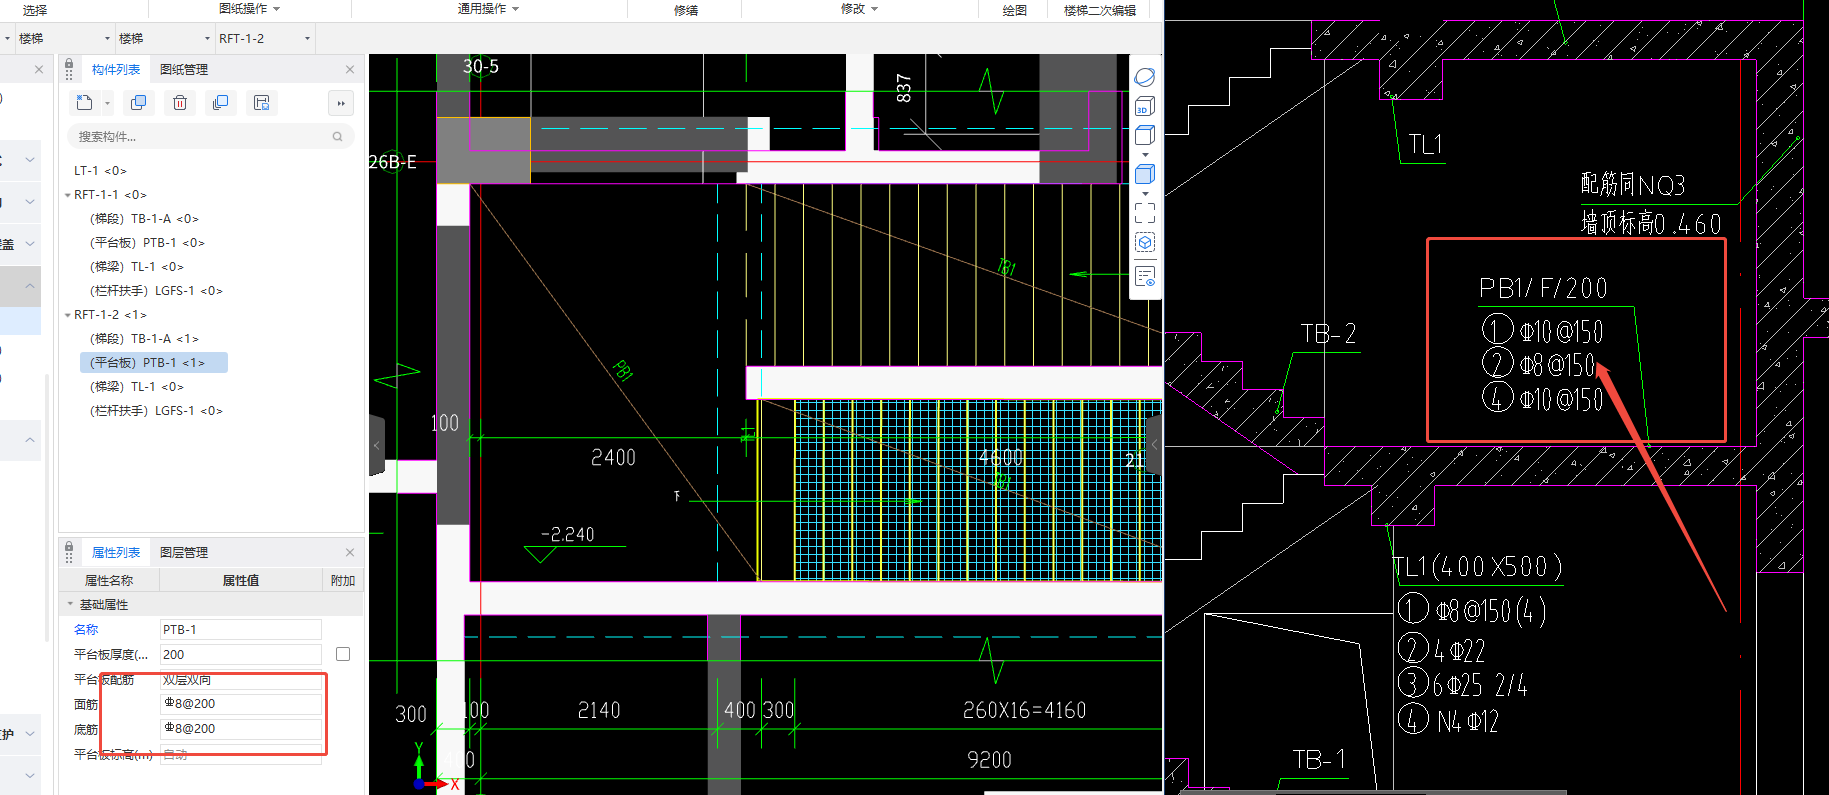The width and height of the screenshot is (1829, 795).
Task: Collapse the RFT-1-1 tree node
Action: tap(67, 195)
